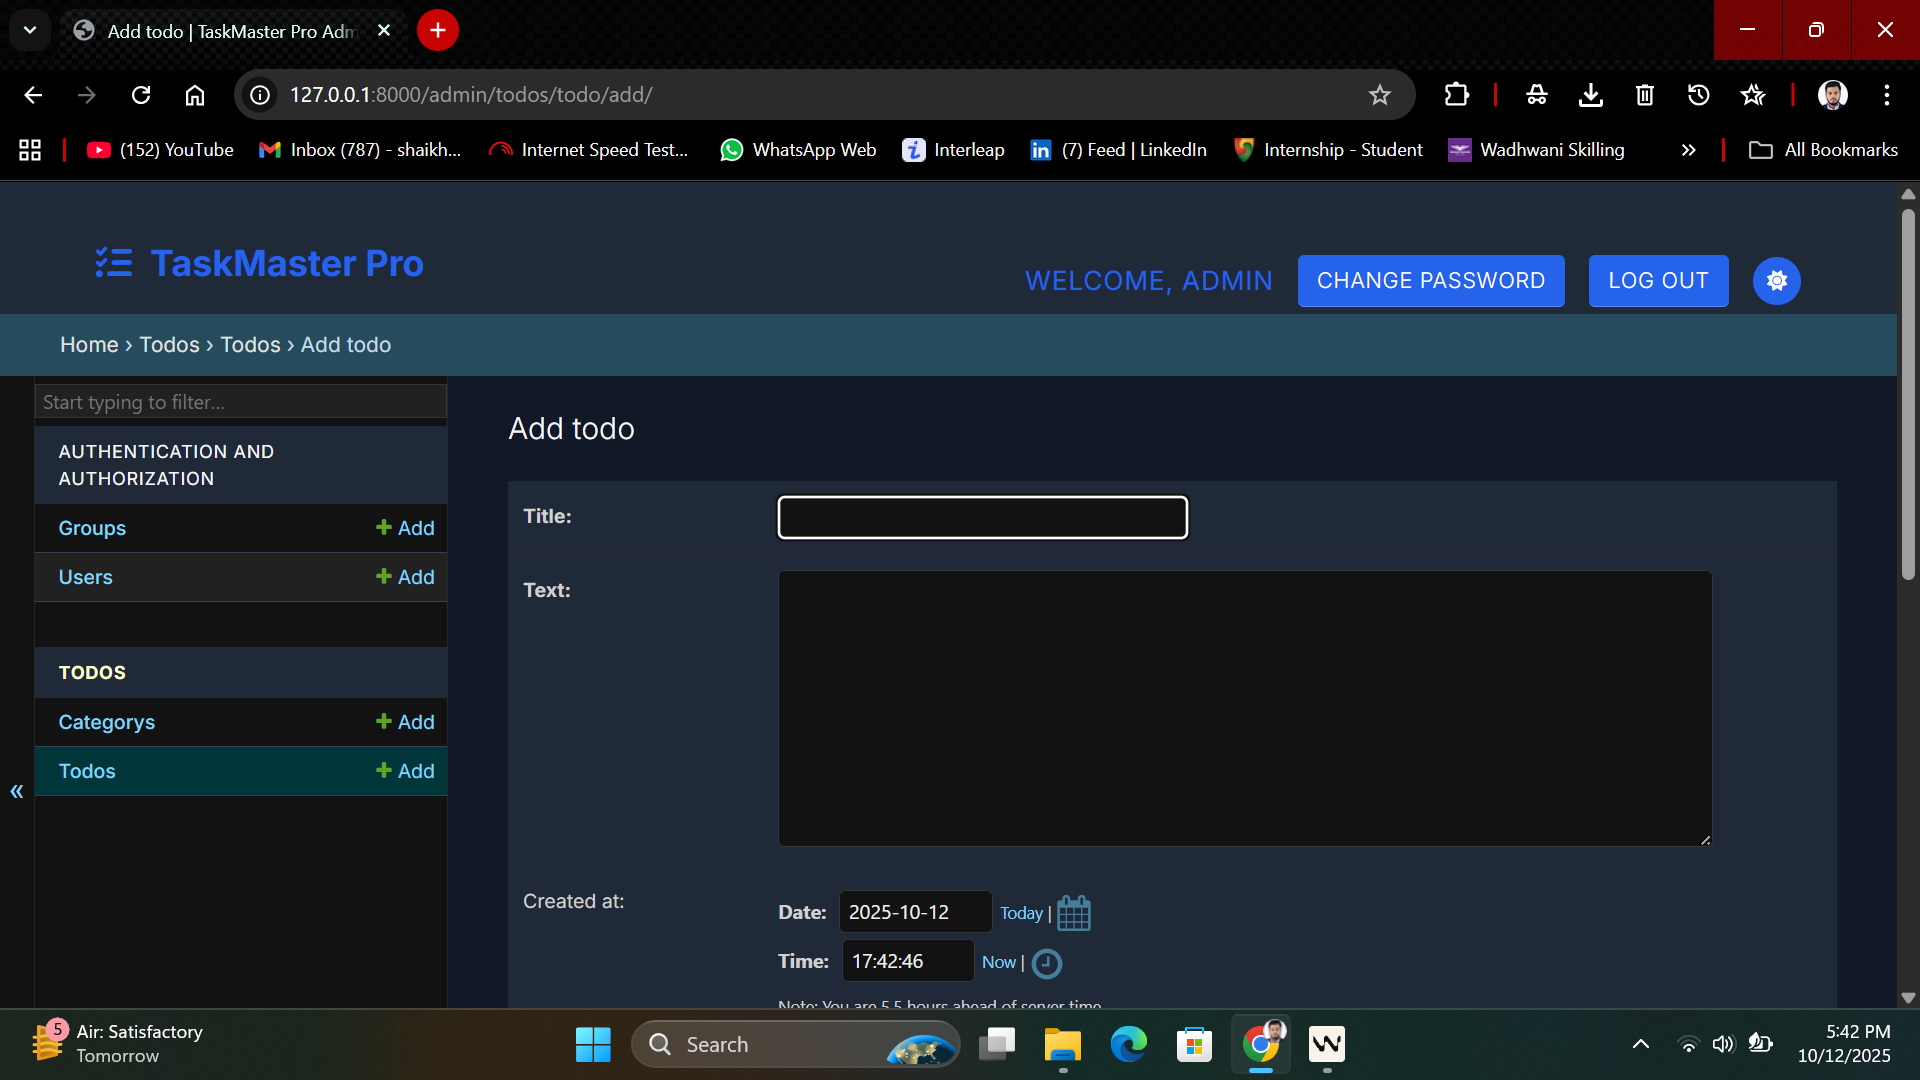Viewport: 1920px width, 1080px height.
Task: Open the clock time picker icon
Action: point(1046,963)
